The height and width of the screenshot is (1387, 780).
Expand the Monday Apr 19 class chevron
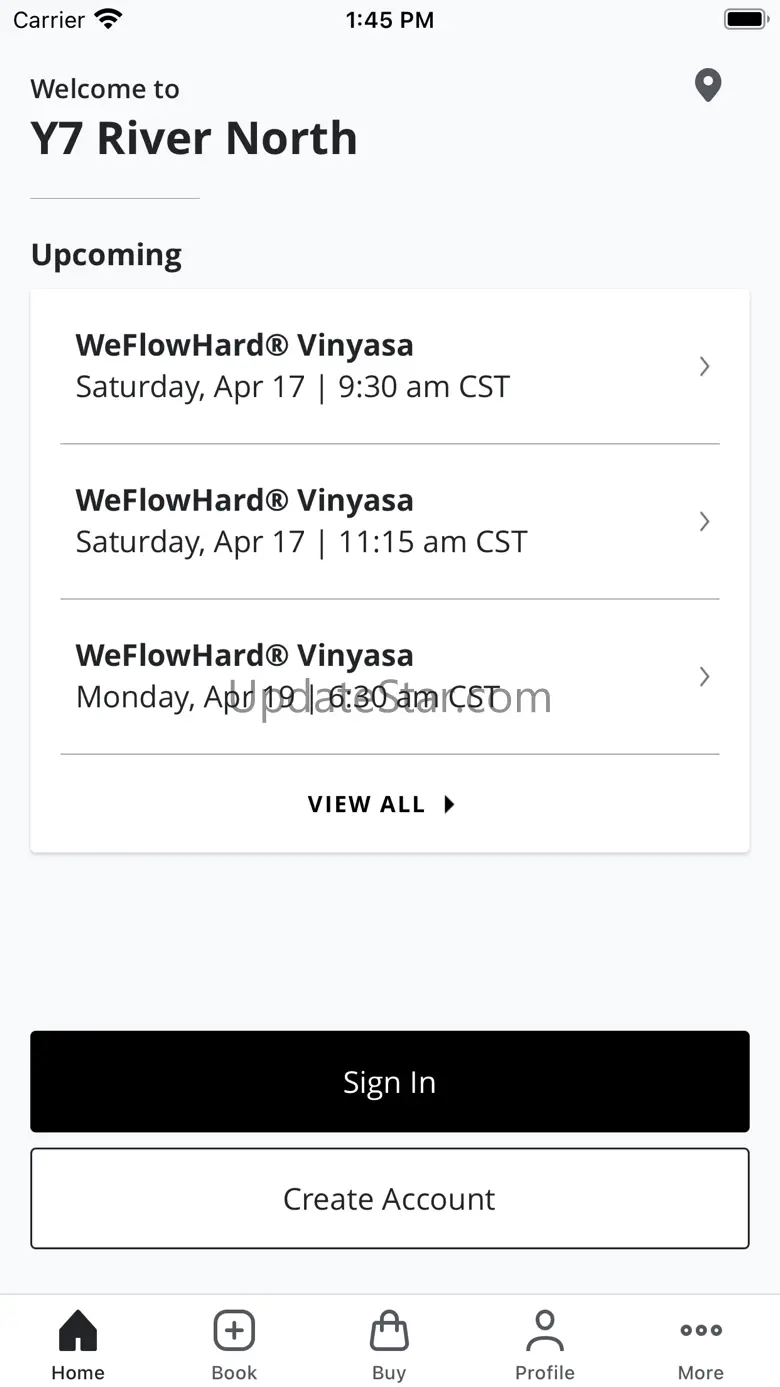coord(704,676)
